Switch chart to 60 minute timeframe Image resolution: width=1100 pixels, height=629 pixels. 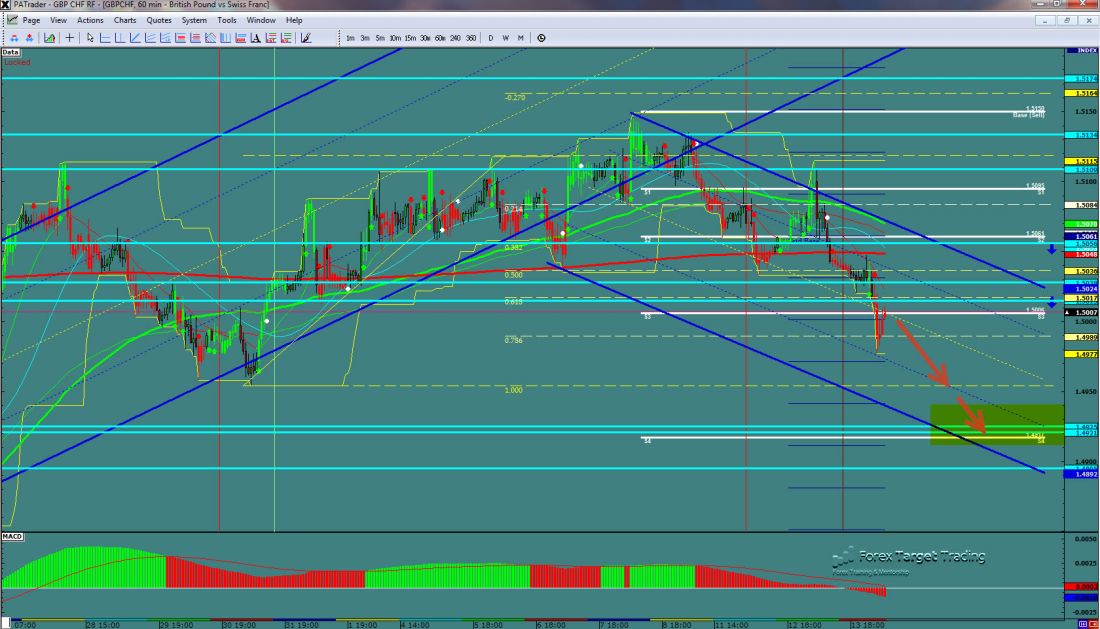point(439,38)
